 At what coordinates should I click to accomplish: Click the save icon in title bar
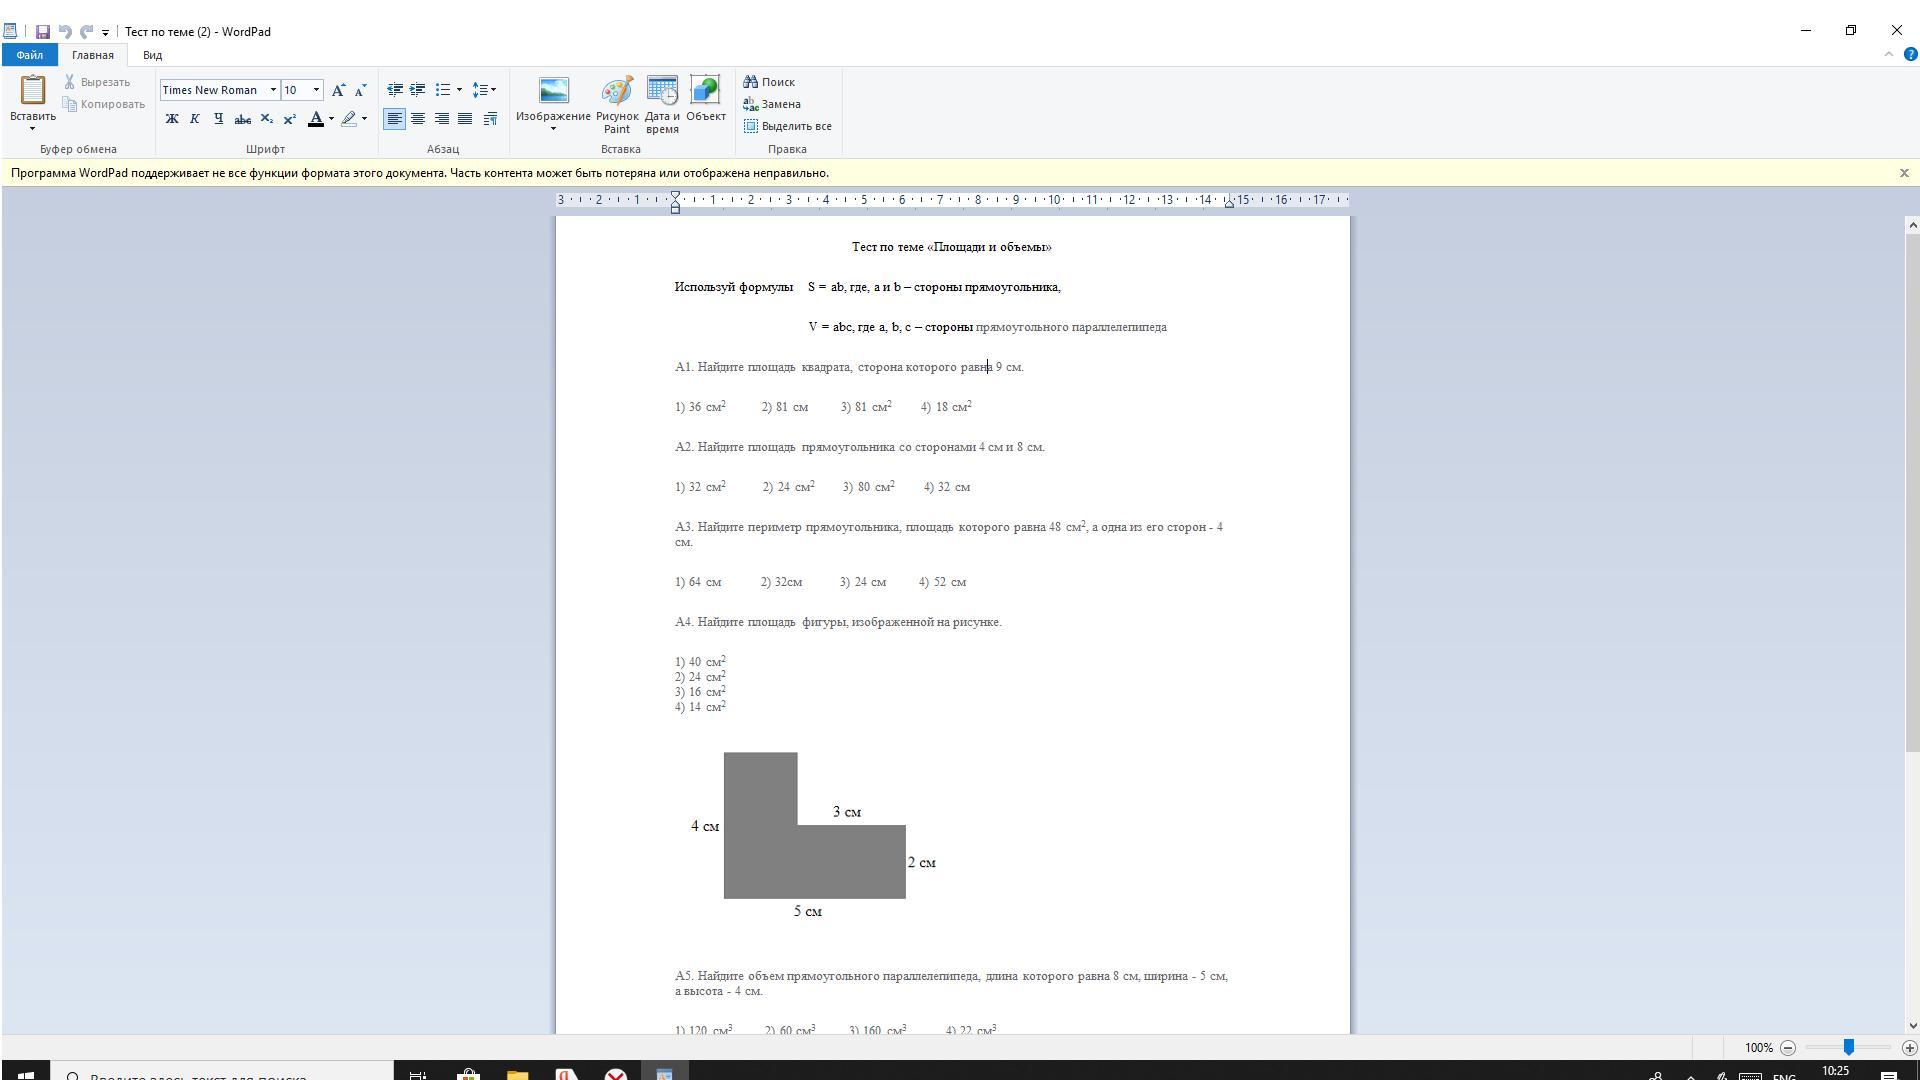coord(43,32)
